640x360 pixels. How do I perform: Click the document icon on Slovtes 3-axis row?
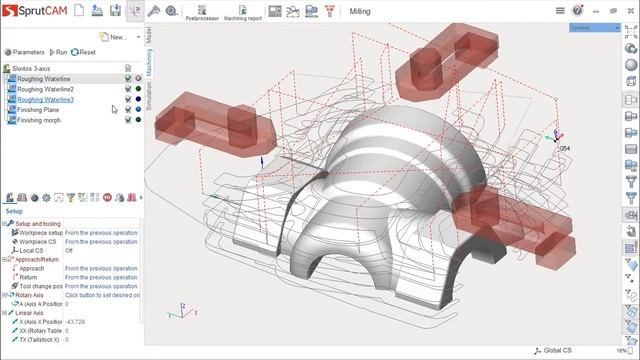click(128, 68)
